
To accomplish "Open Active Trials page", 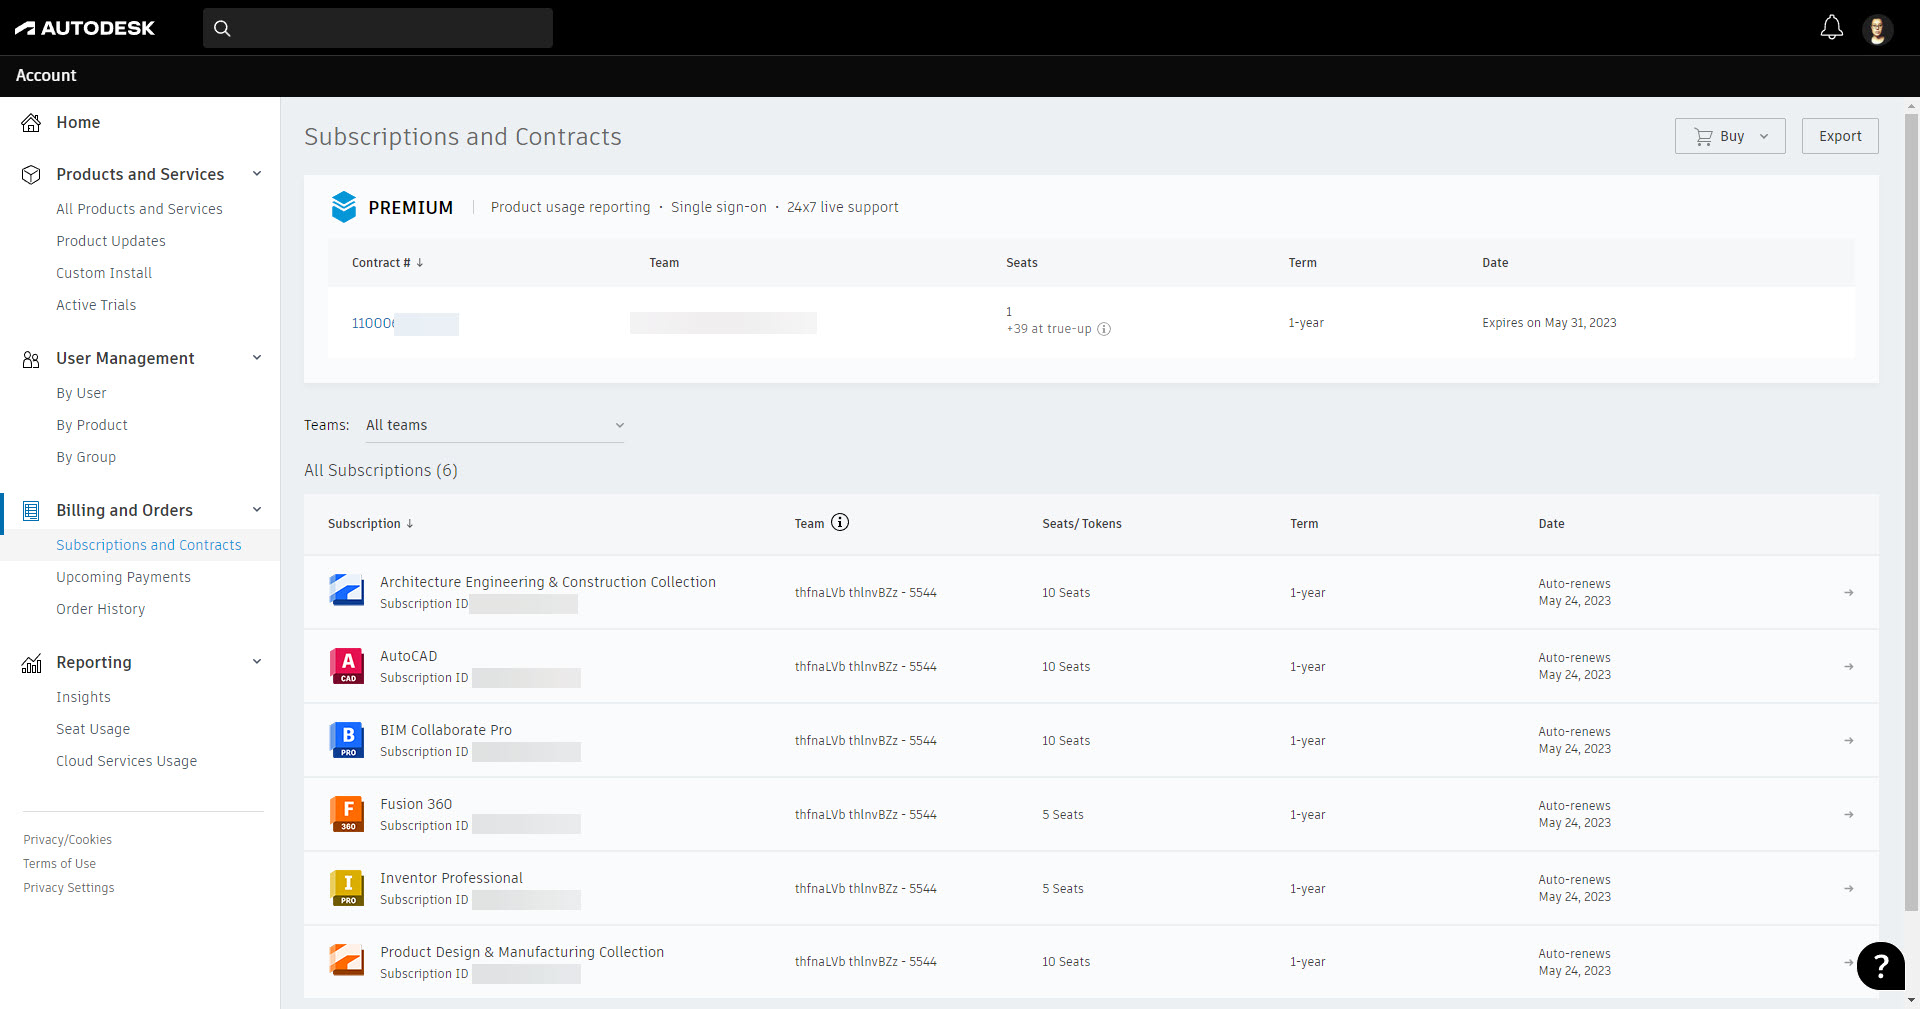I will 96,305.
